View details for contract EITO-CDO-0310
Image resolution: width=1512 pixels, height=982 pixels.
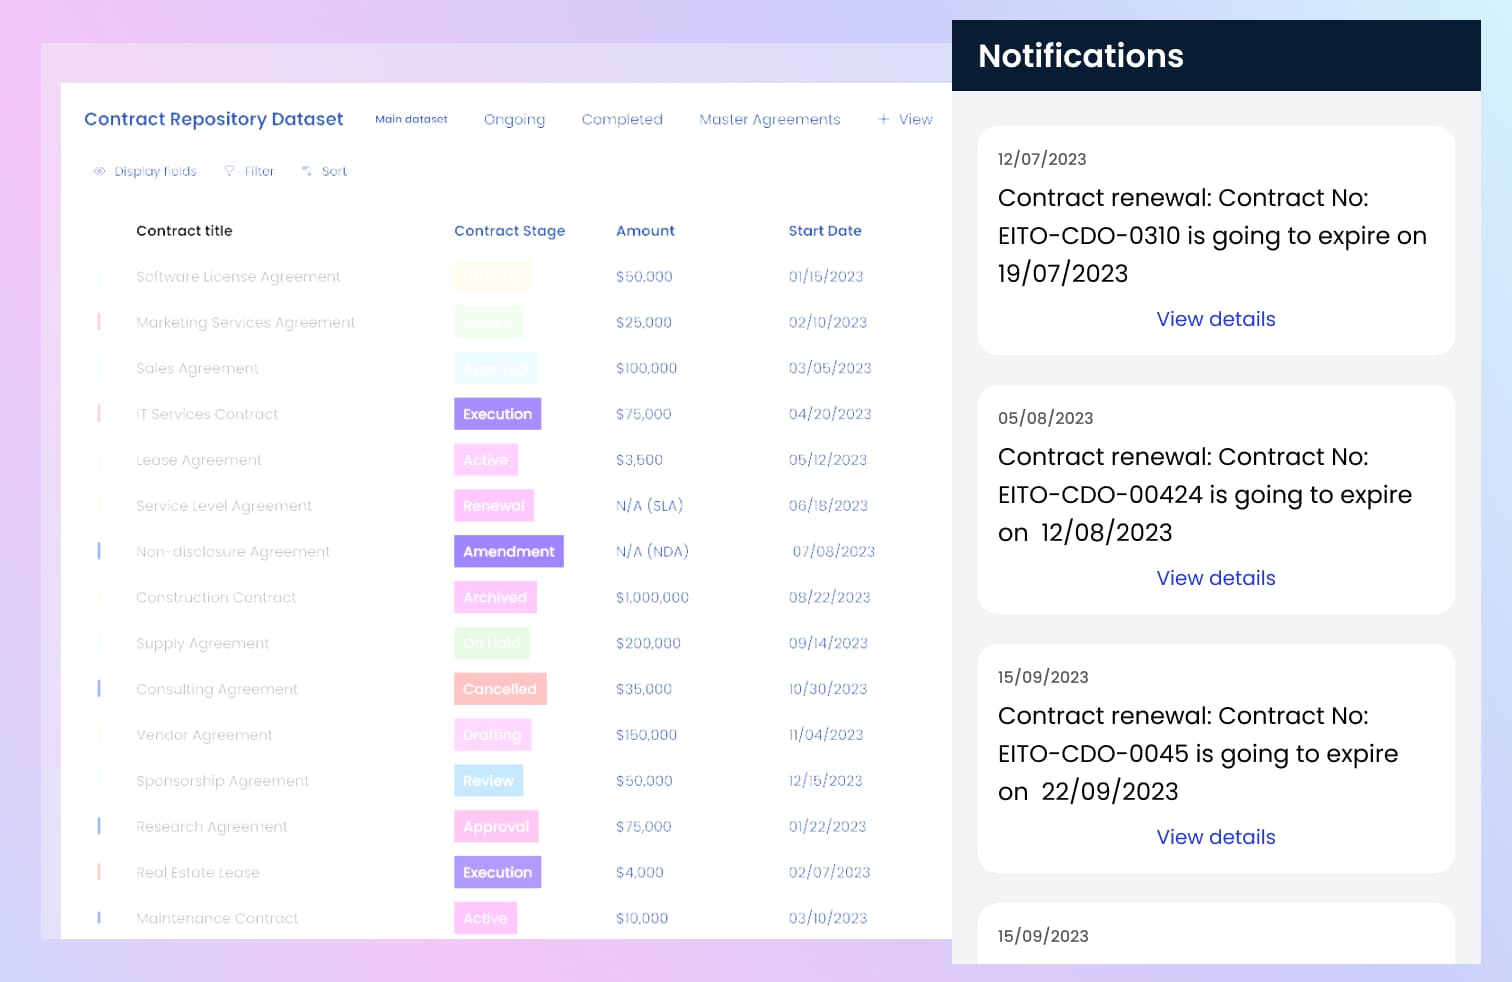[1215, 319]
